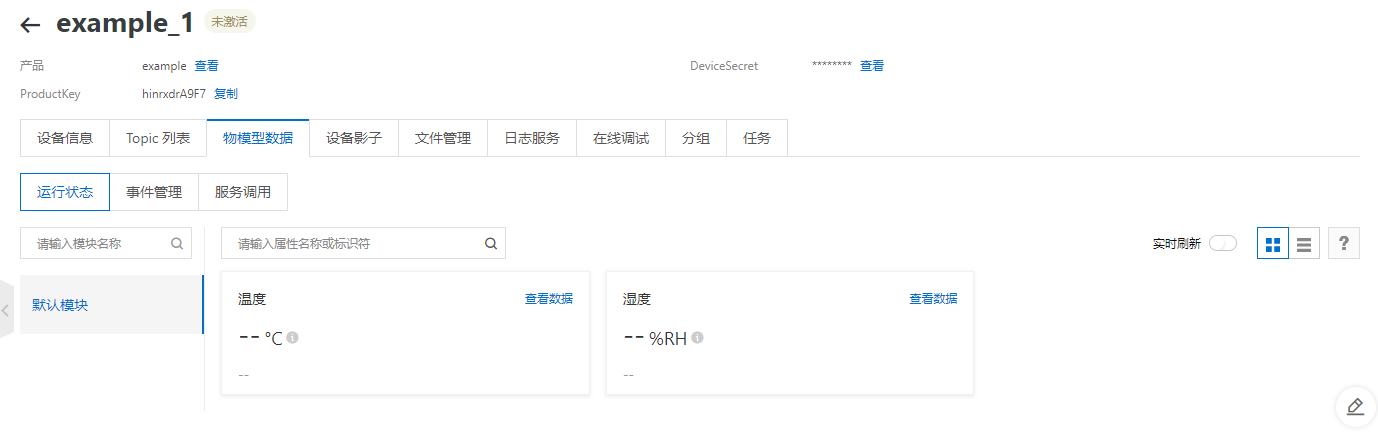Image resolution: width=1378 pixels, height=435 pixels.
Task: Click 查看数据 on the 温度 card
Action: (549, 299)
